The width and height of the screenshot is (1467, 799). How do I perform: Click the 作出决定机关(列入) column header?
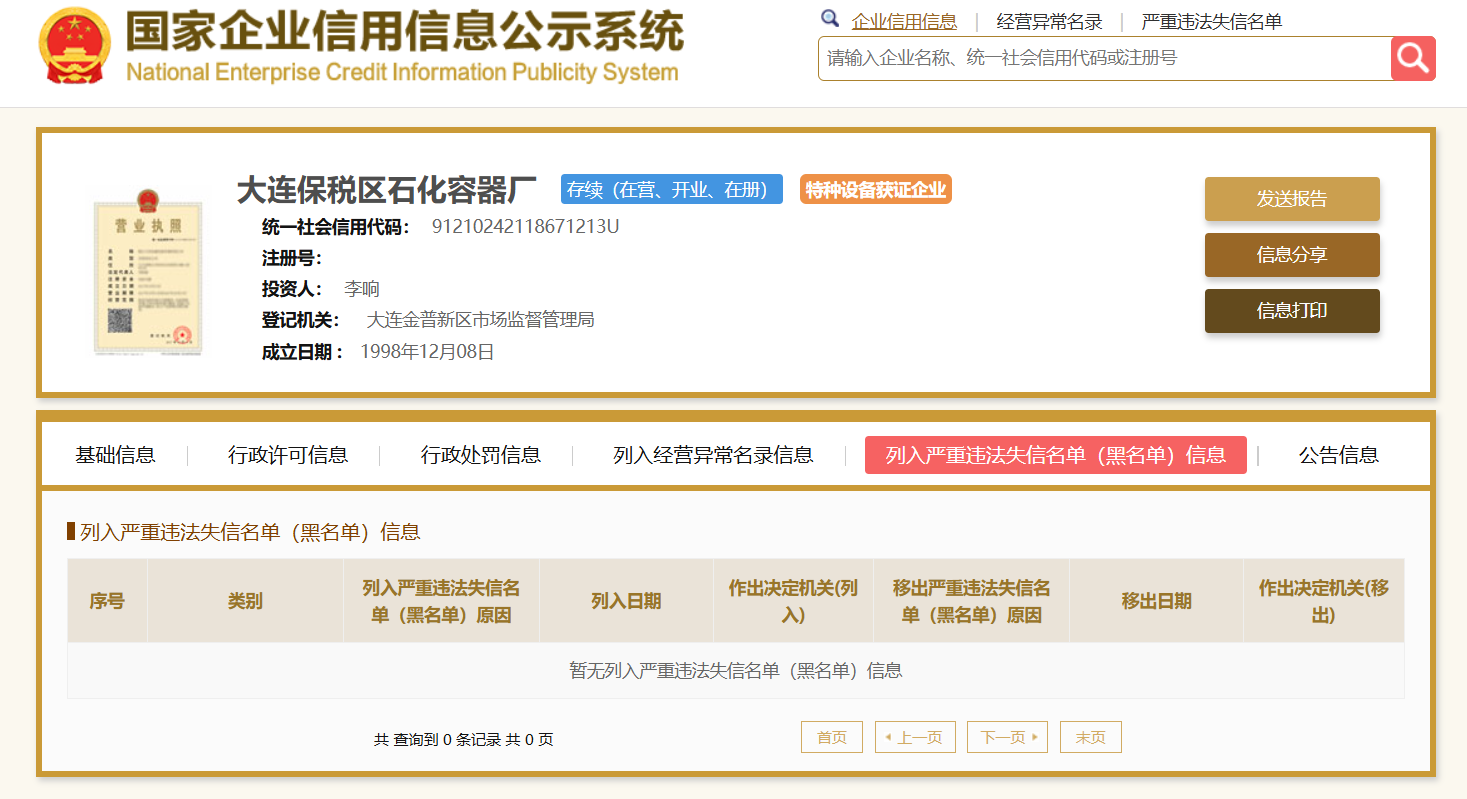(x=793, y=601)
